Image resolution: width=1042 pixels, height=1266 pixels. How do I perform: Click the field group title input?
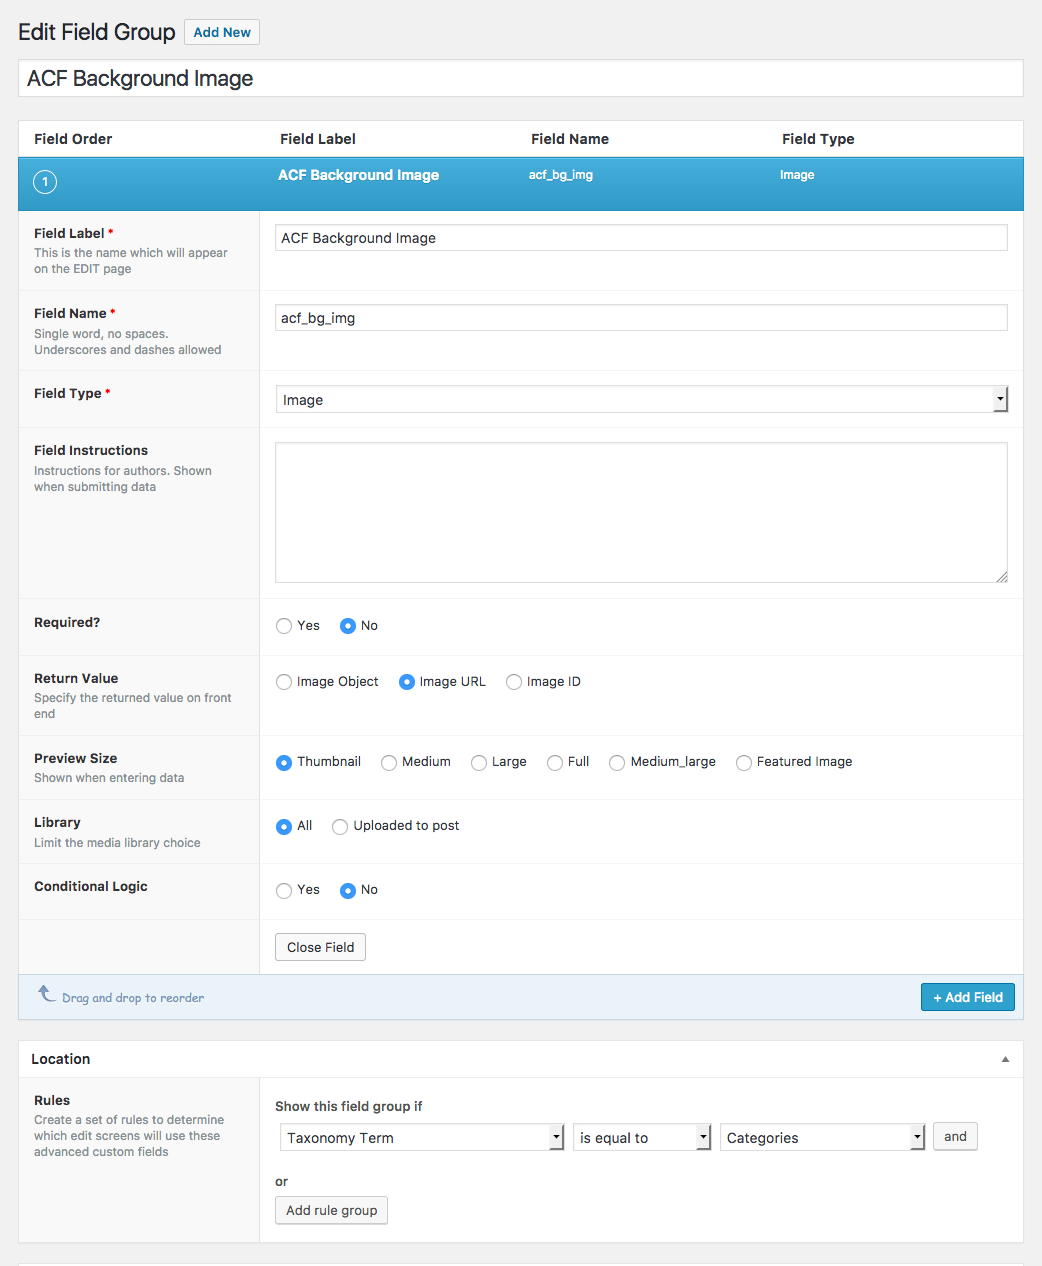(520, 78)
